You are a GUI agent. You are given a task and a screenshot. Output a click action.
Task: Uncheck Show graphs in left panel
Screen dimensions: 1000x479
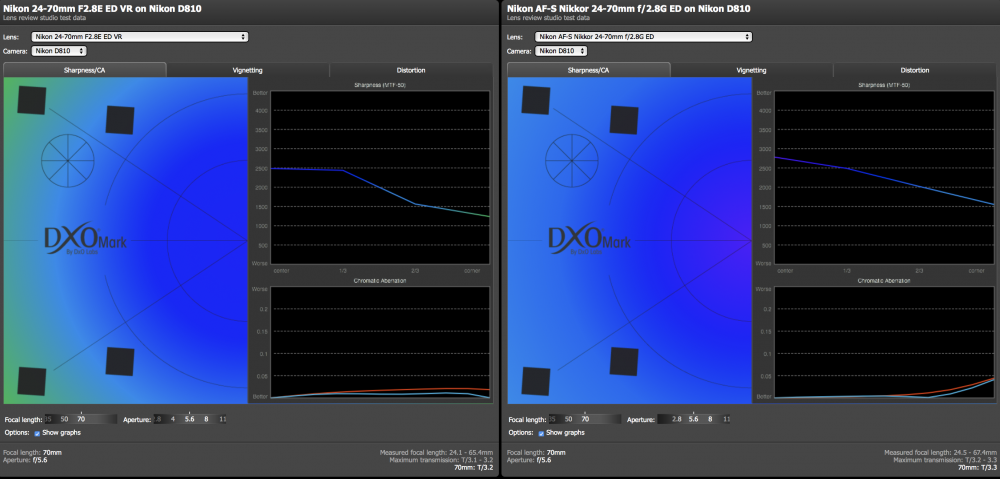(37, 433)
